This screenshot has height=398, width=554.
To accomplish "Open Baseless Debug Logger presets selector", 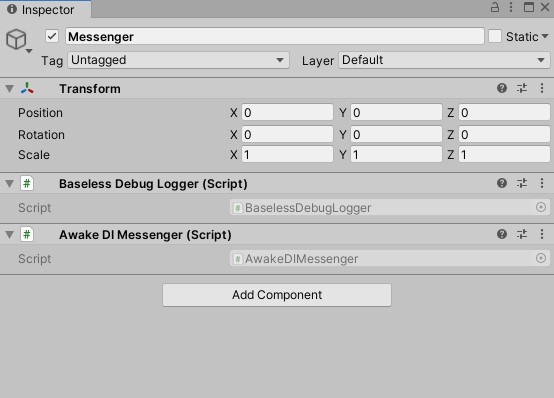I will (522, 183).
